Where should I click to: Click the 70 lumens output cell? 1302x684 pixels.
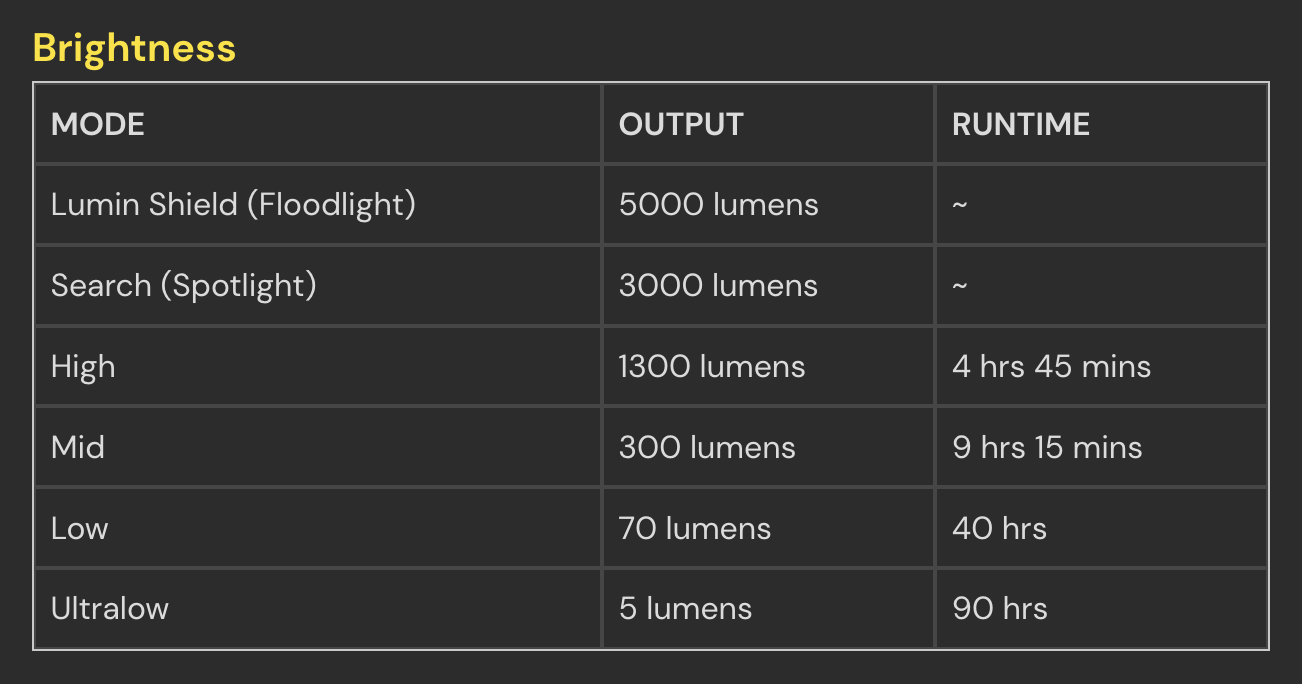(768, 528)
